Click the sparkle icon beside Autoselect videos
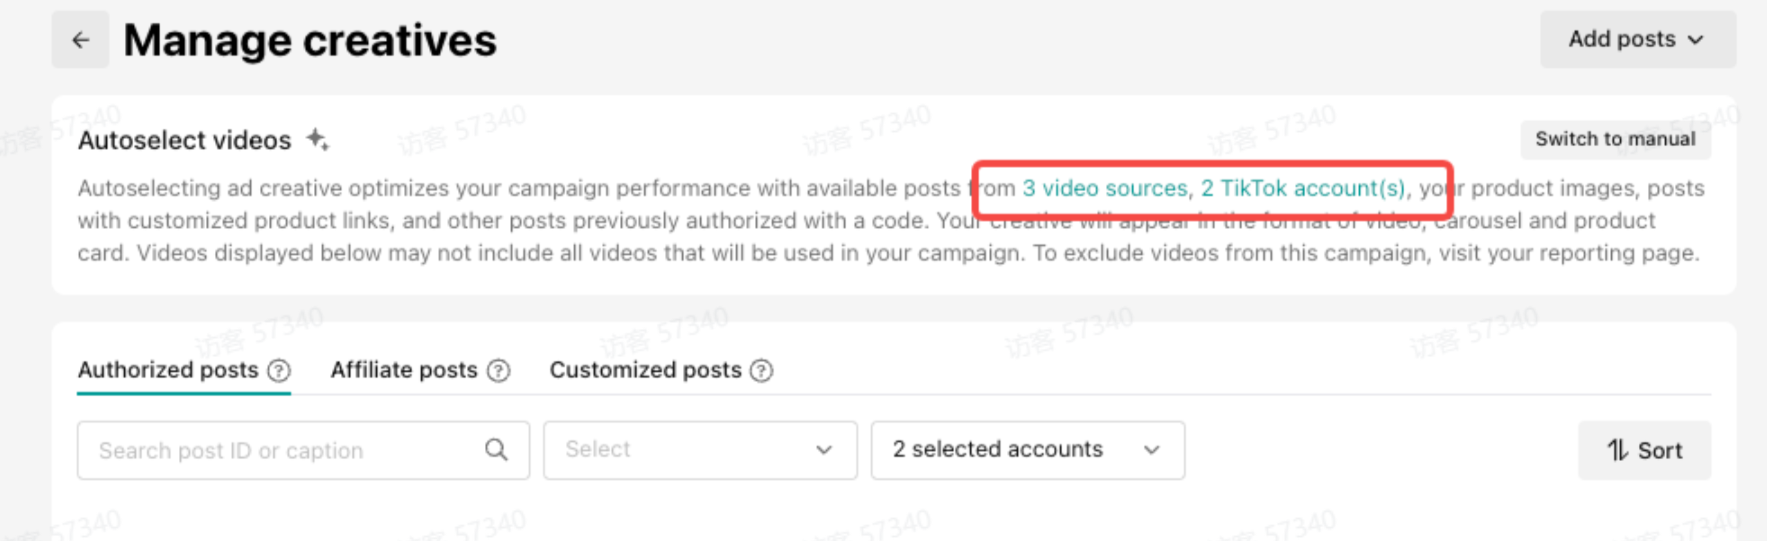The height and width of the screenshot is (541, 1767). pyautogui.click(x=317, y=139)
